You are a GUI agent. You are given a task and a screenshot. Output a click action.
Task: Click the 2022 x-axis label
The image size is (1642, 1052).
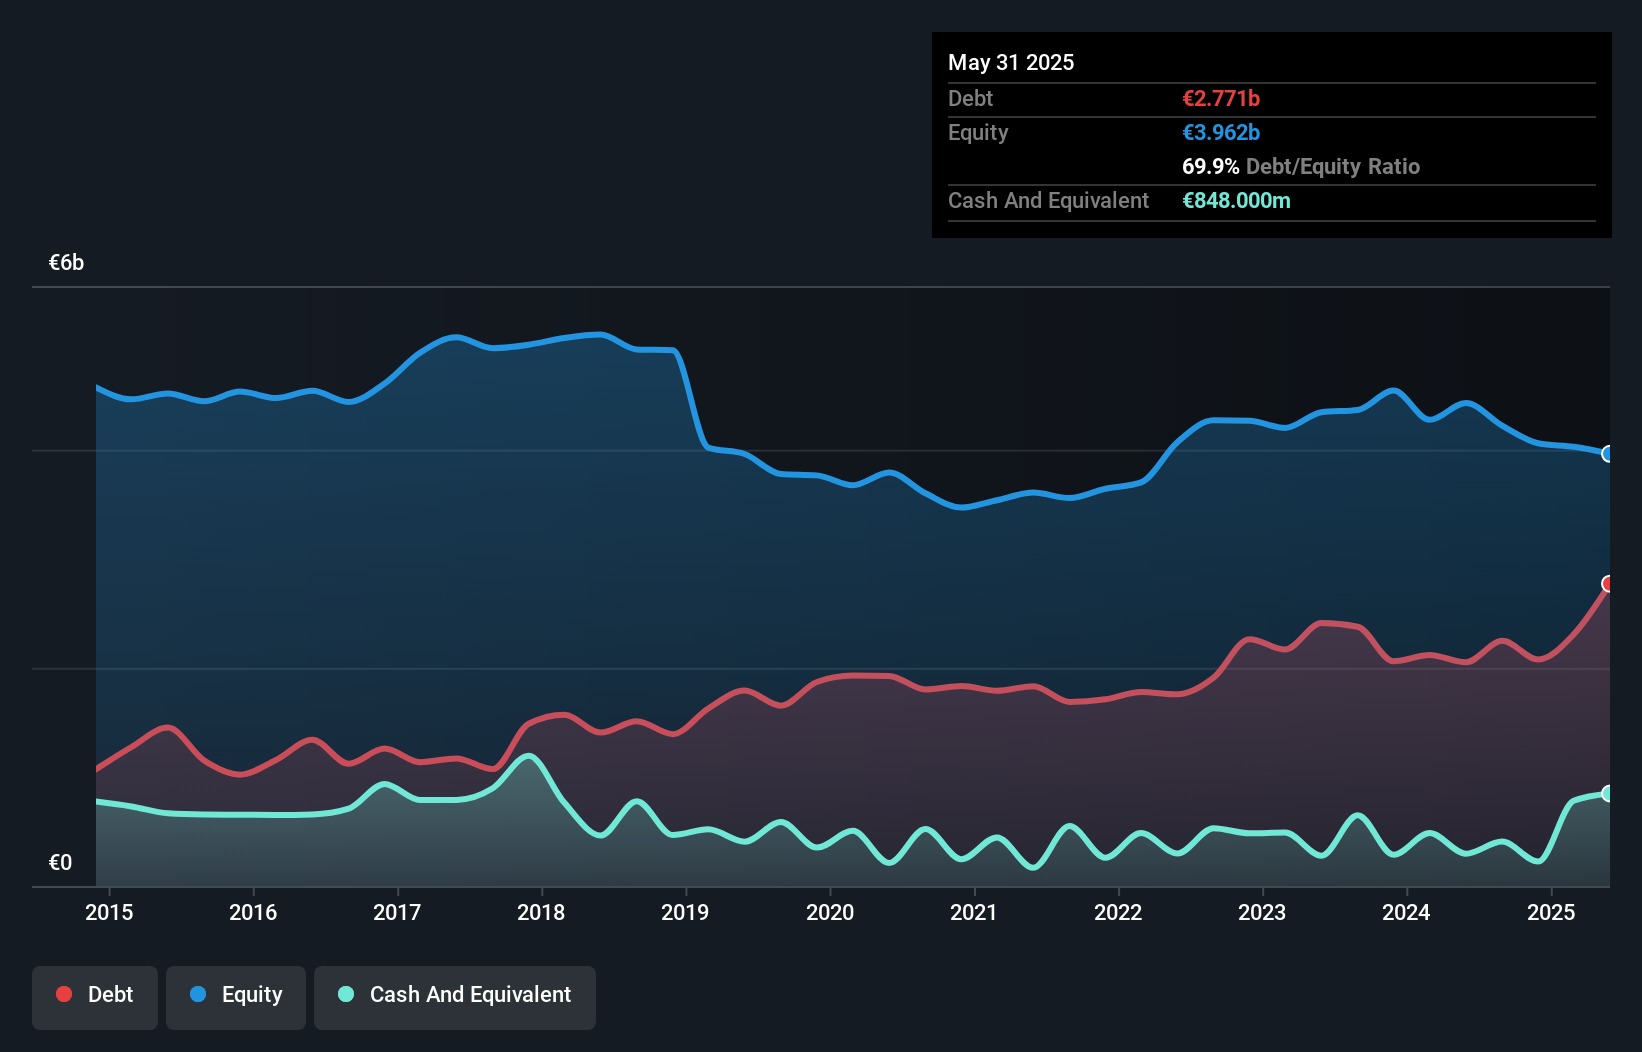1118,912
